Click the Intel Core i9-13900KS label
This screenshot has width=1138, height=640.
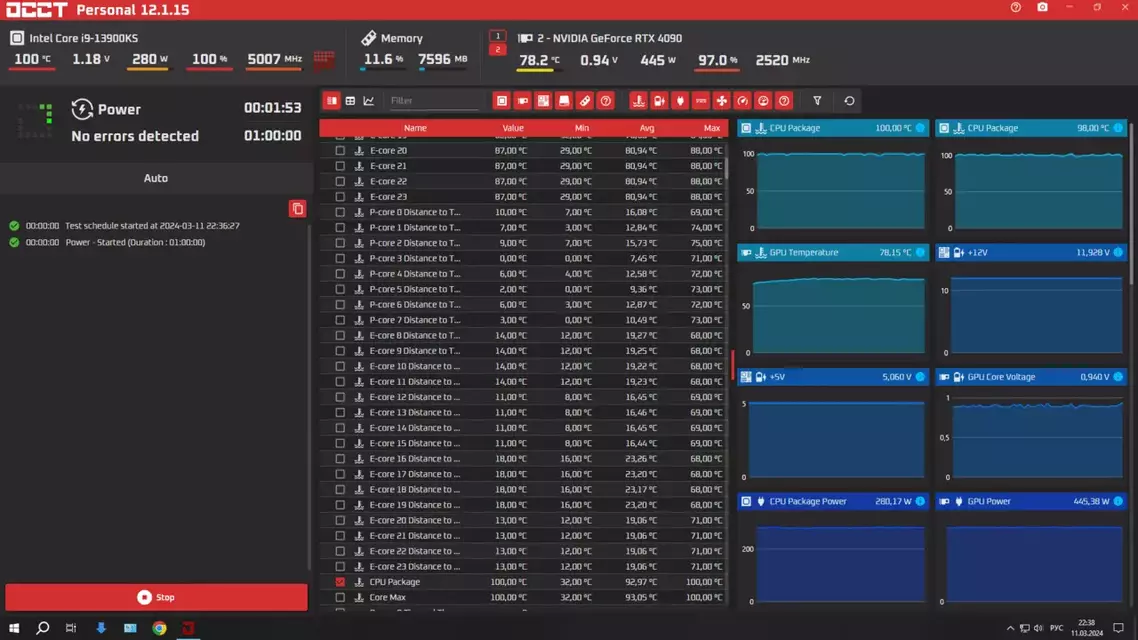pyautogui.click(x=83, y=38)
